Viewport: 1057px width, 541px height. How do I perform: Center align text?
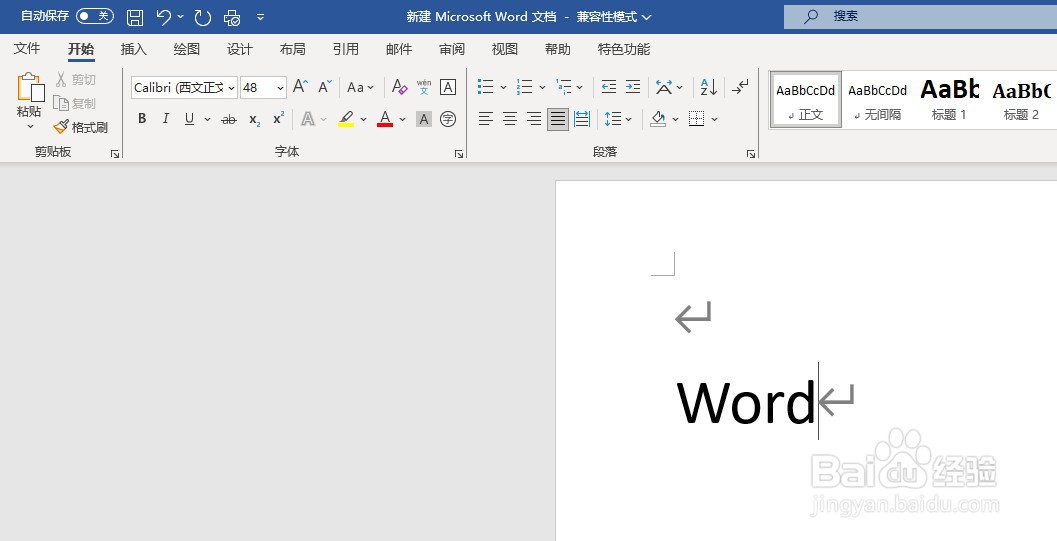(x=510, y=119)
